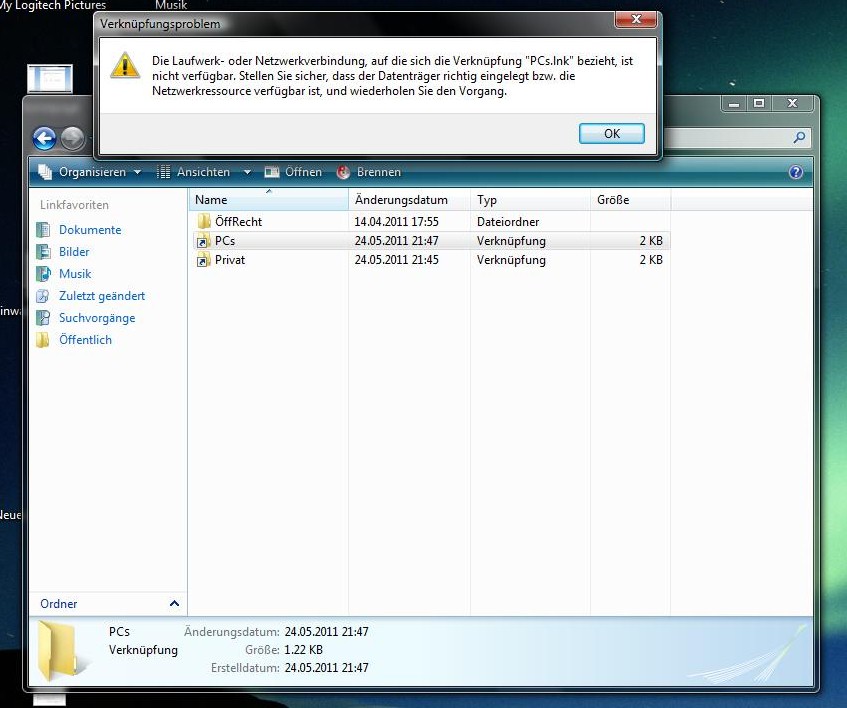This screenshot has height=708, width=847.
Task: Click the warning icon in the error dialog
Action: pos(125,65)
